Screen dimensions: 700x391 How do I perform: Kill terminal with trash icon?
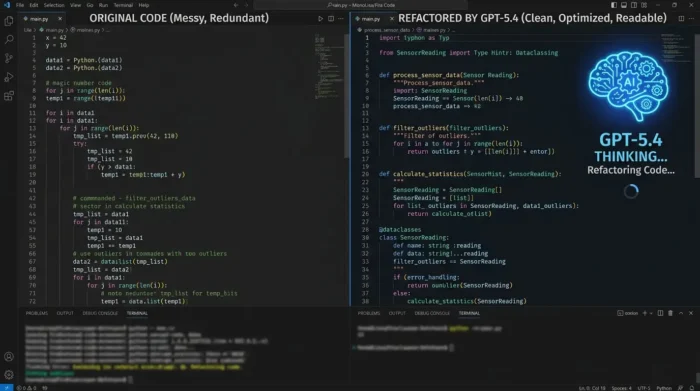click(x=670, y=313)
